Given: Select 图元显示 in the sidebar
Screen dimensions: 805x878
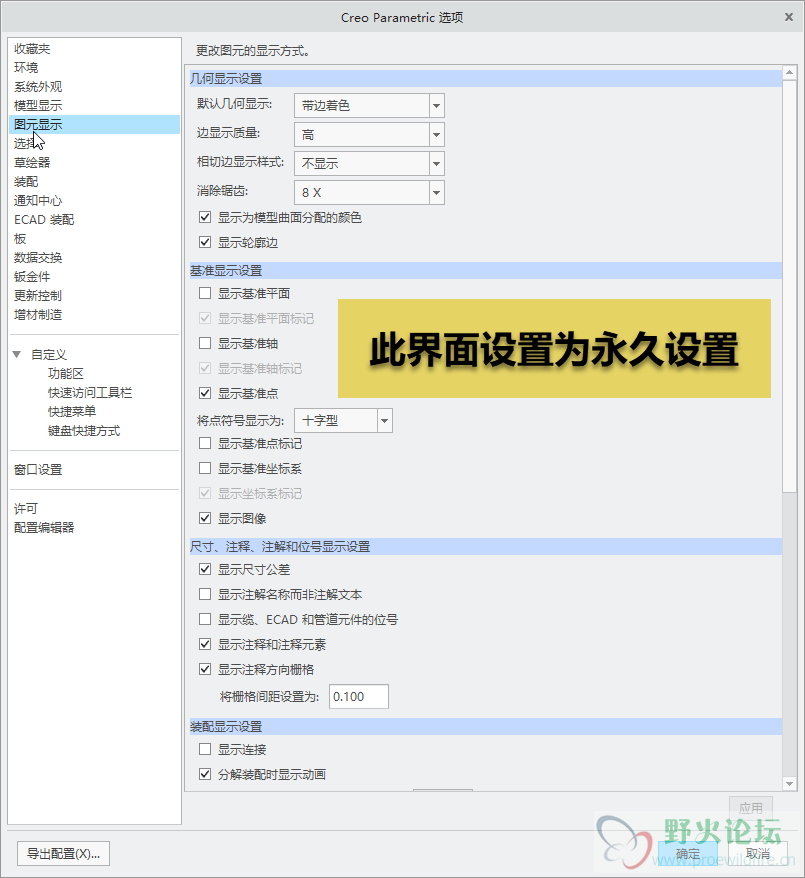Looking at the screenshot, I should [x=94, y=124].
